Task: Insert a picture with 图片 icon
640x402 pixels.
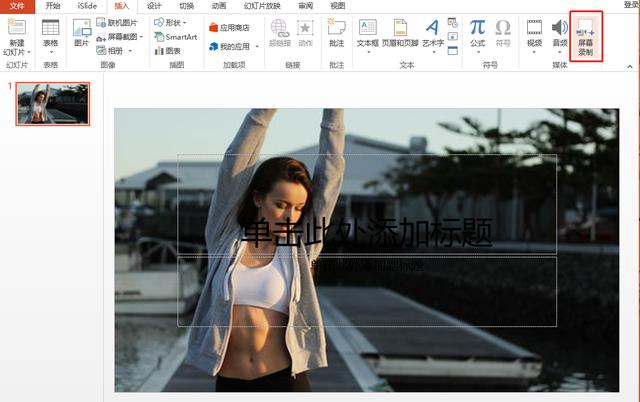Action: tap(80, 34)
